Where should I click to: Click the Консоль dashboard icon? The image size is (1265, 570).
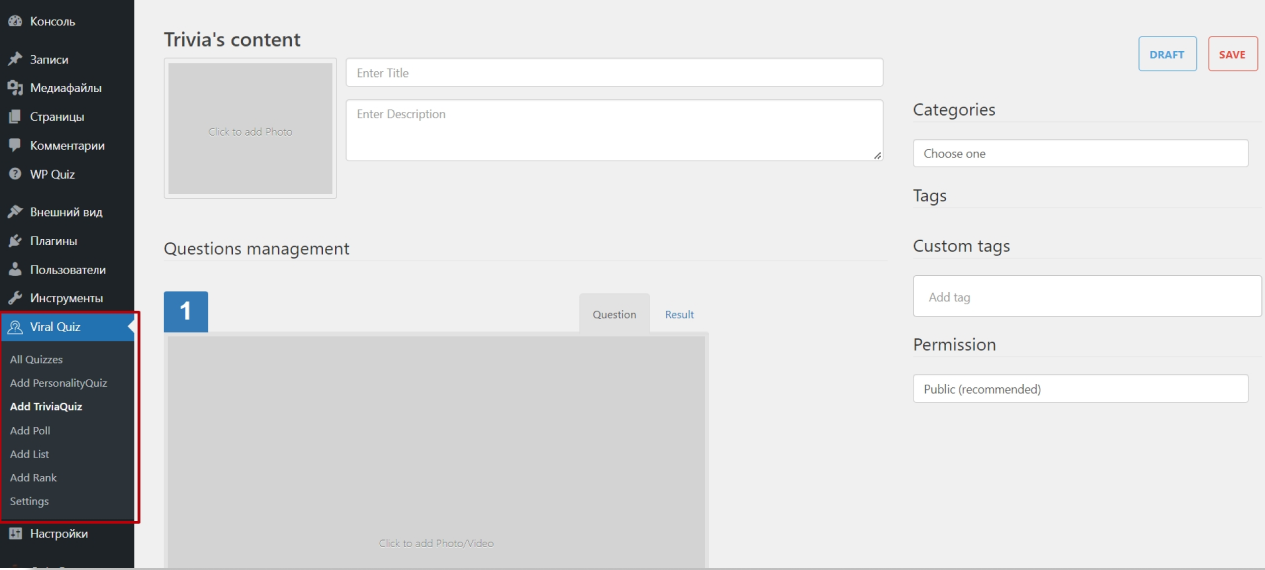[x=15, y=22]
